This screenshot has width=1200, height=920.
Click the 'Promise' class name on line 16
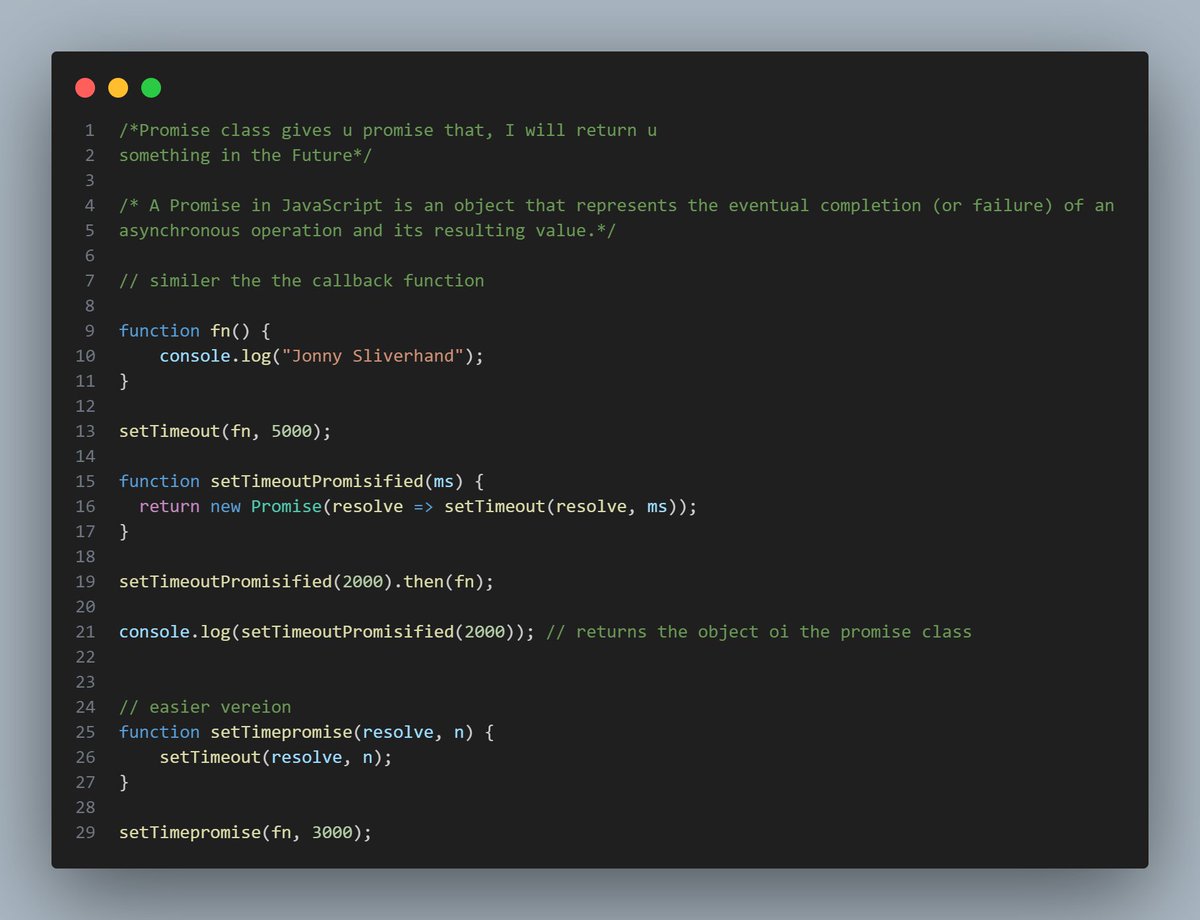point(286,506)
